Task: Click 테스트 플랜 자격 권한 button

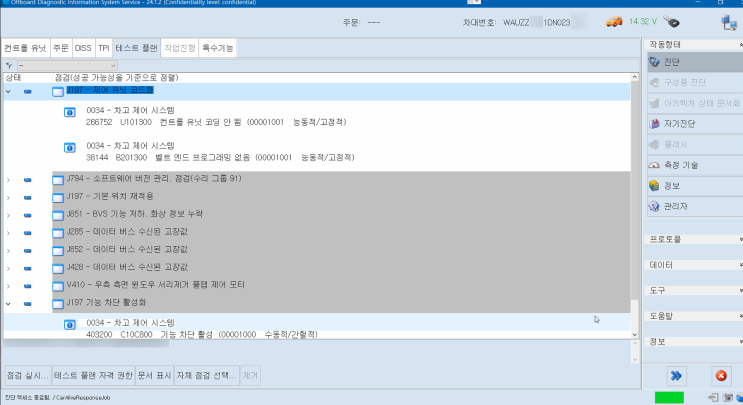Action: click(93, 376)
